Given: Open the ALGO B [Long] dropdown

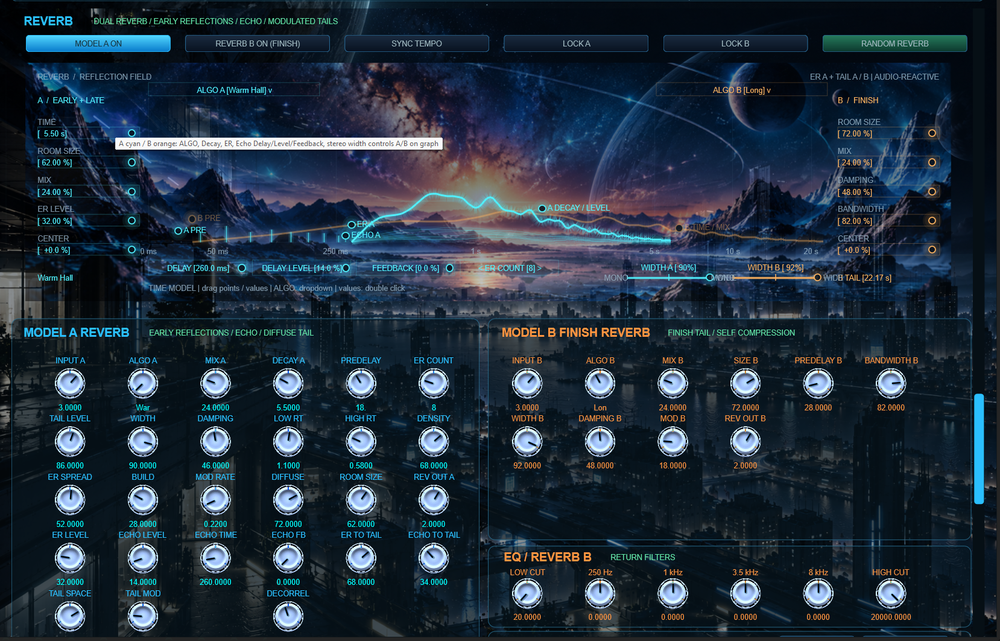Looking at the screenshot, I should (741, 90).
